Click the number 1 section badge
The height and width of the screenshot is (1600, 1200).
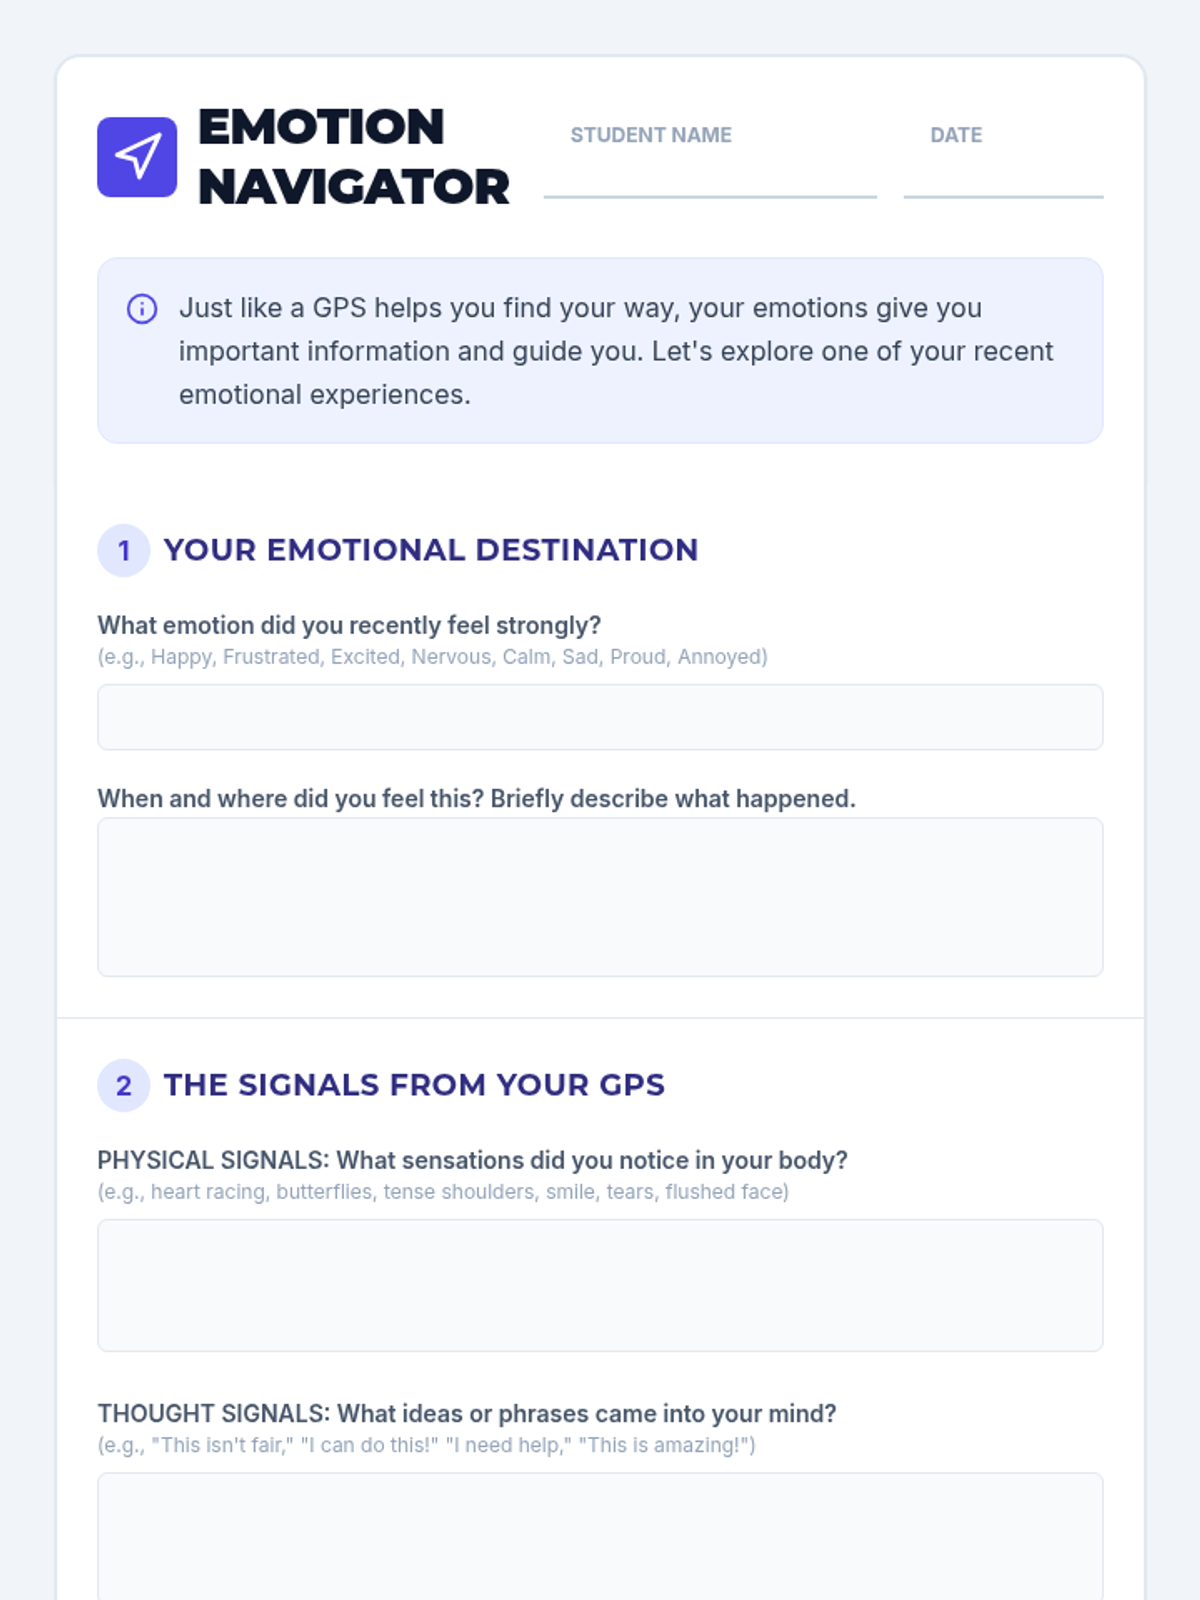(123, 551)
